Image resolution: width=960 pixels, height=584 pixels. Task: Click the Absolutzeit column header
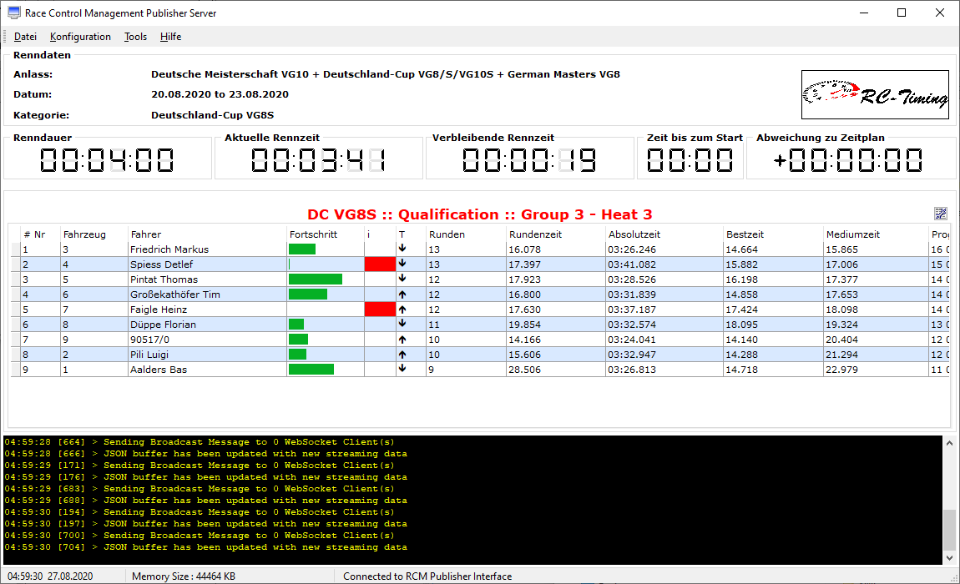pyautogui.click(x=634, y=234)
